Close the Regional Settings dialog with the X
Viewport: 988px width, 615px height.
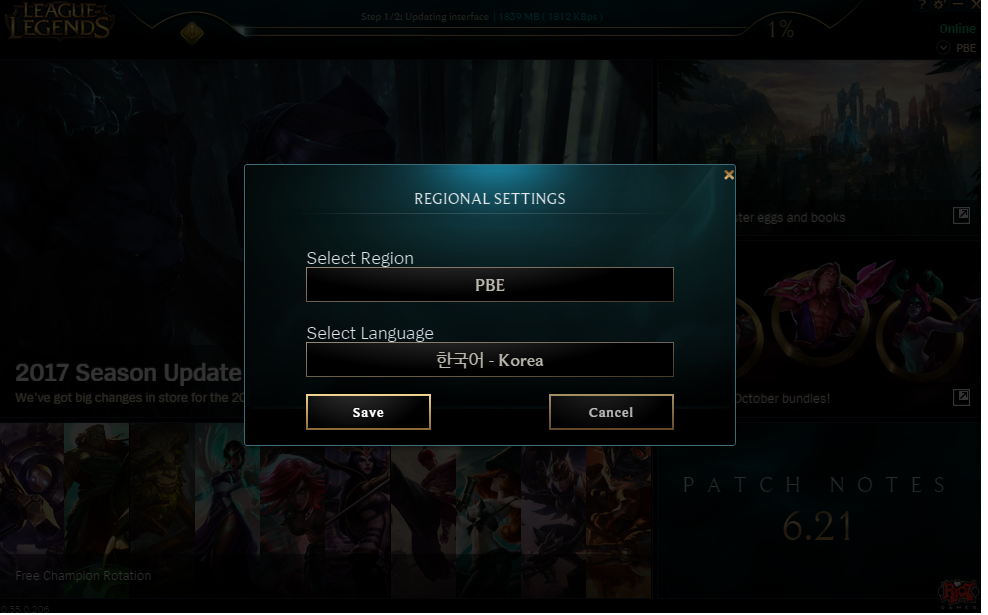point(728,175)
